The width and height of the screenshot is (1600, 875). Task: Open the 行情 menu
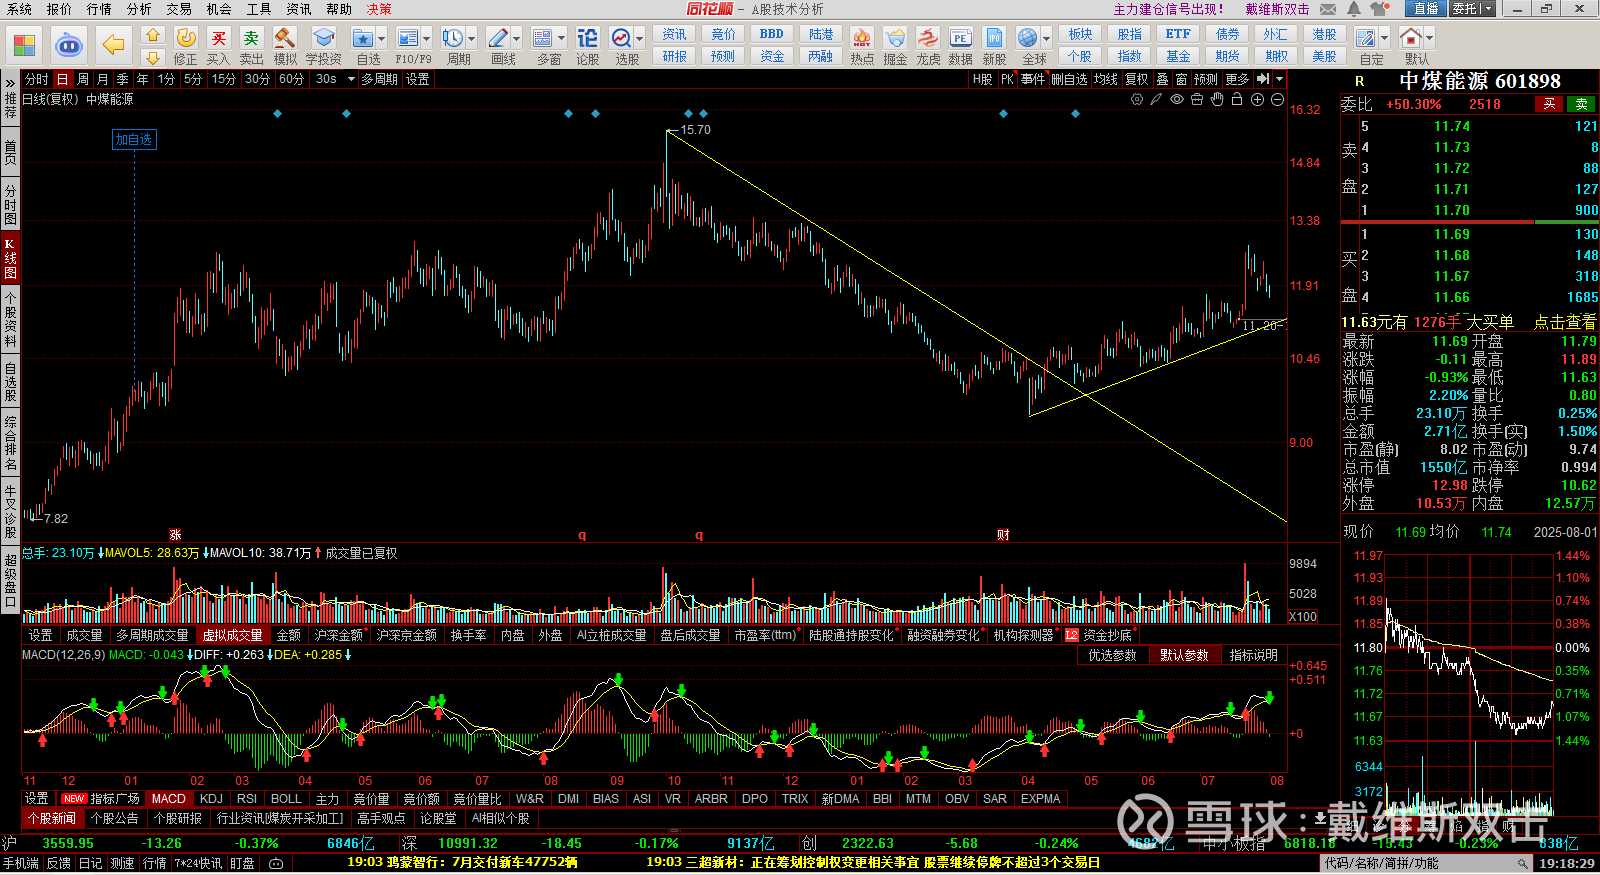[x=99, y=9]
